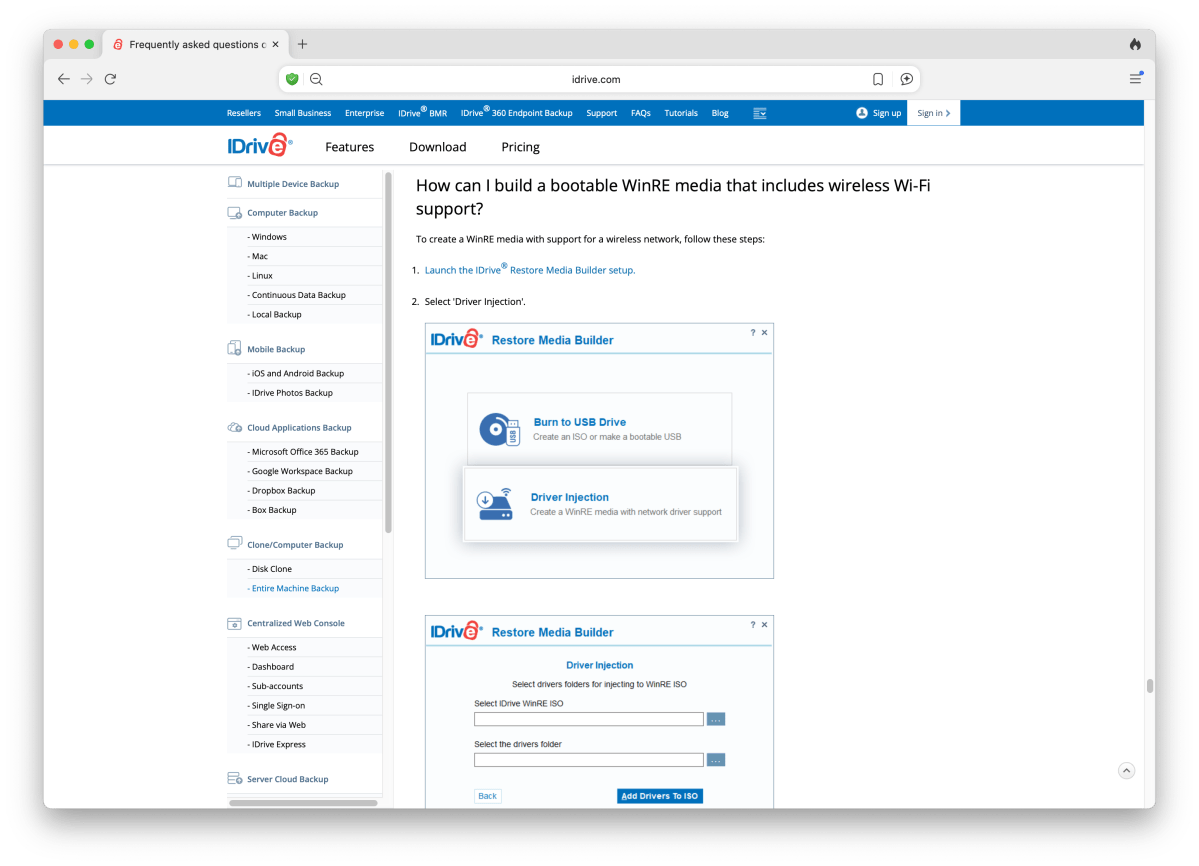Click the idrive.com address bar
The width and height of the screenshot is (1199, 866).
pyautogui.click(x=596, y=79)
